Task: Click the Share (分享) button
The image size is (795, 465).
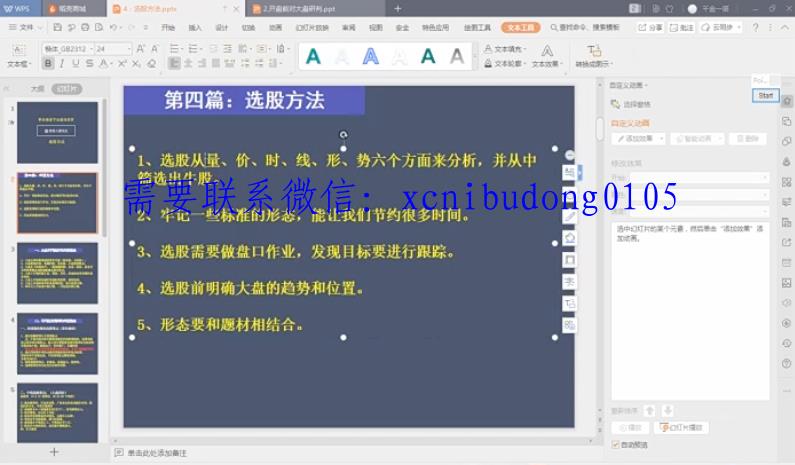Action: click(x=651, y=27)
